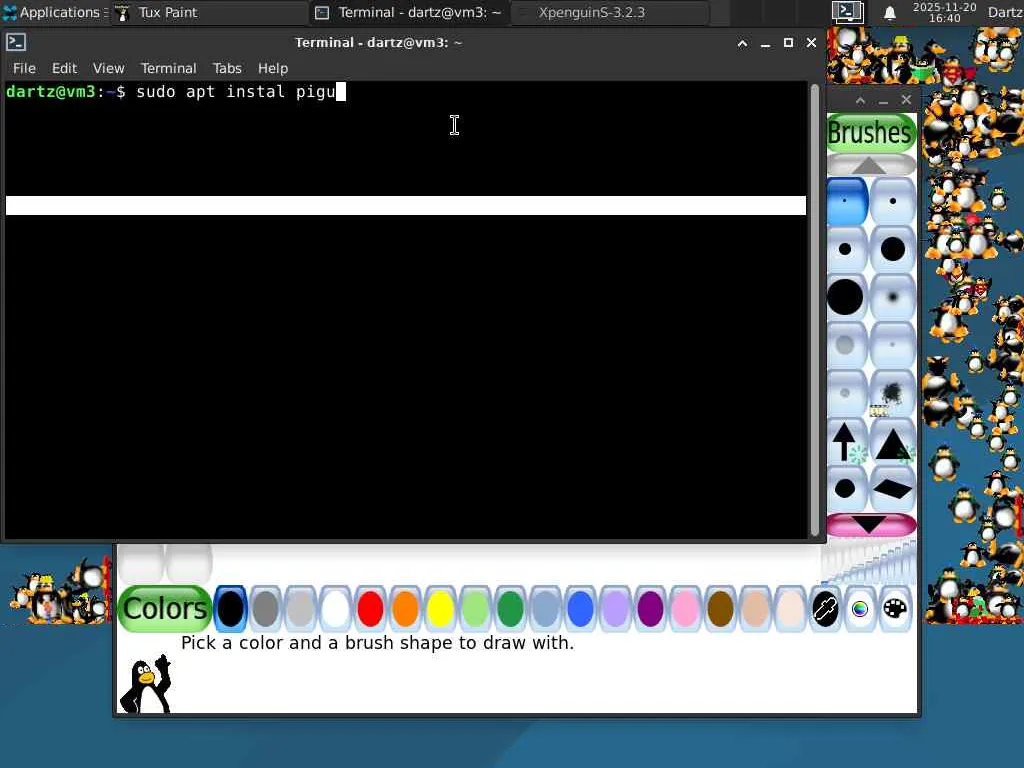The height and width of the screenshot is (768, 1024).
Task: Pick the brown color swatch
Action: coord(720,609)
